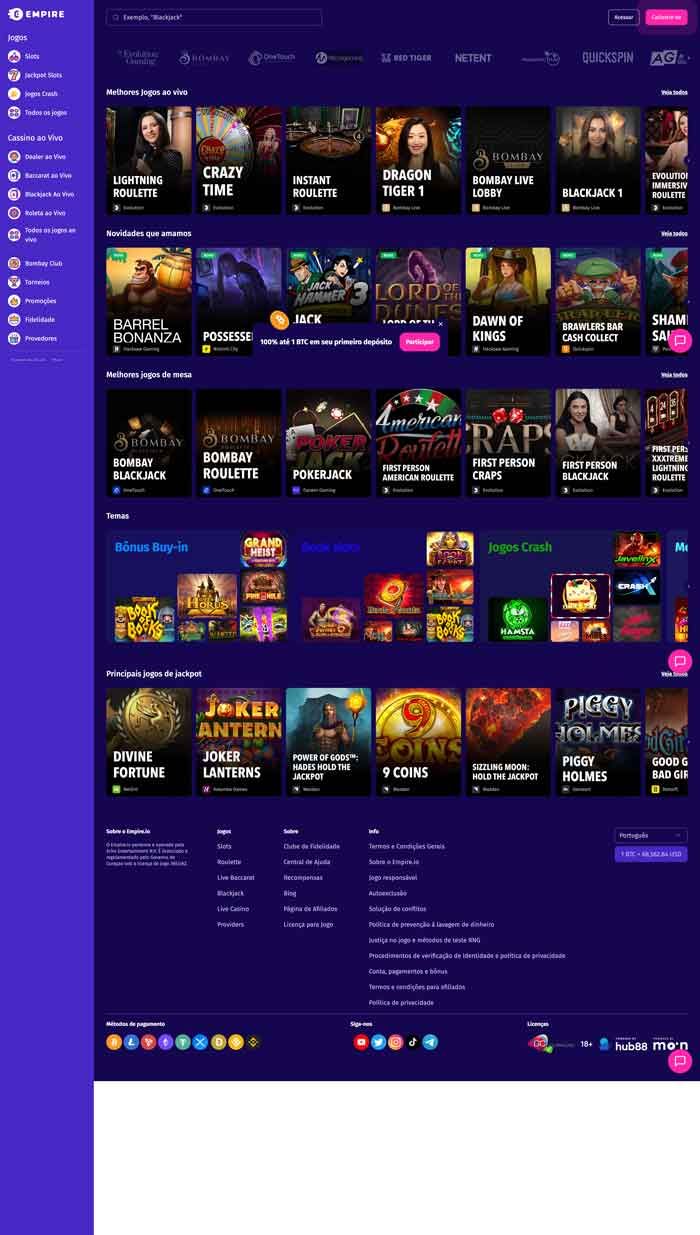Click the game search input field
700x1235 pixels.
[x=214, y=17]
